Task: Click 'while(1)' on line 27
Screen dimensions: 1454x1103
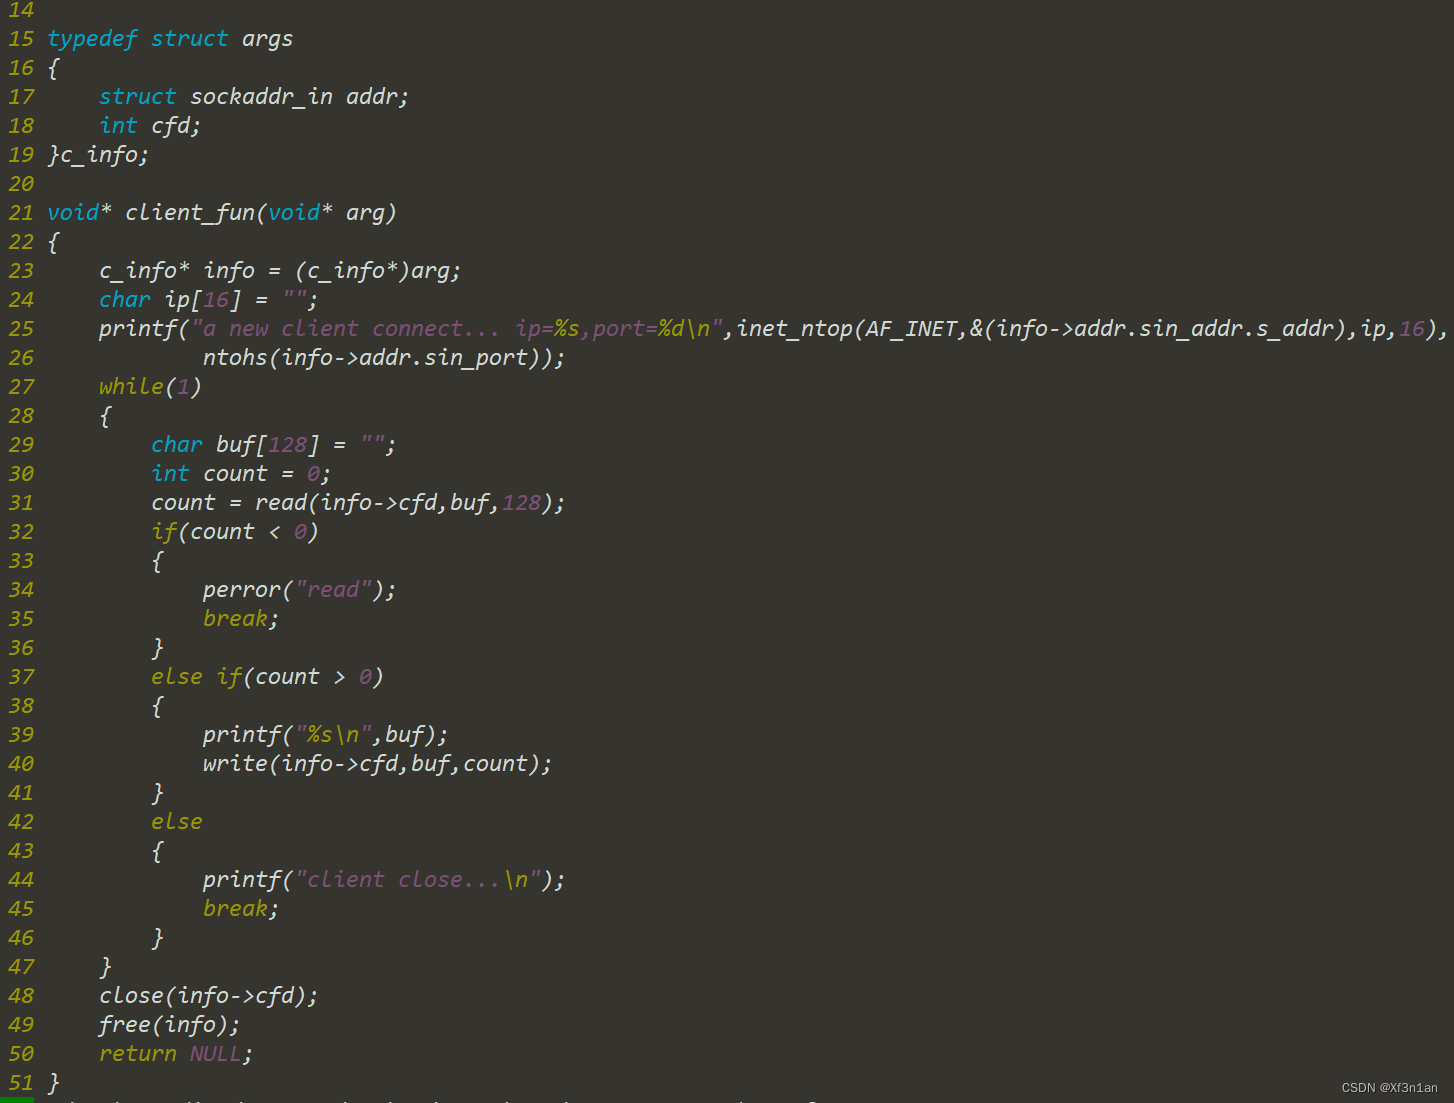Action: point(150,387)
